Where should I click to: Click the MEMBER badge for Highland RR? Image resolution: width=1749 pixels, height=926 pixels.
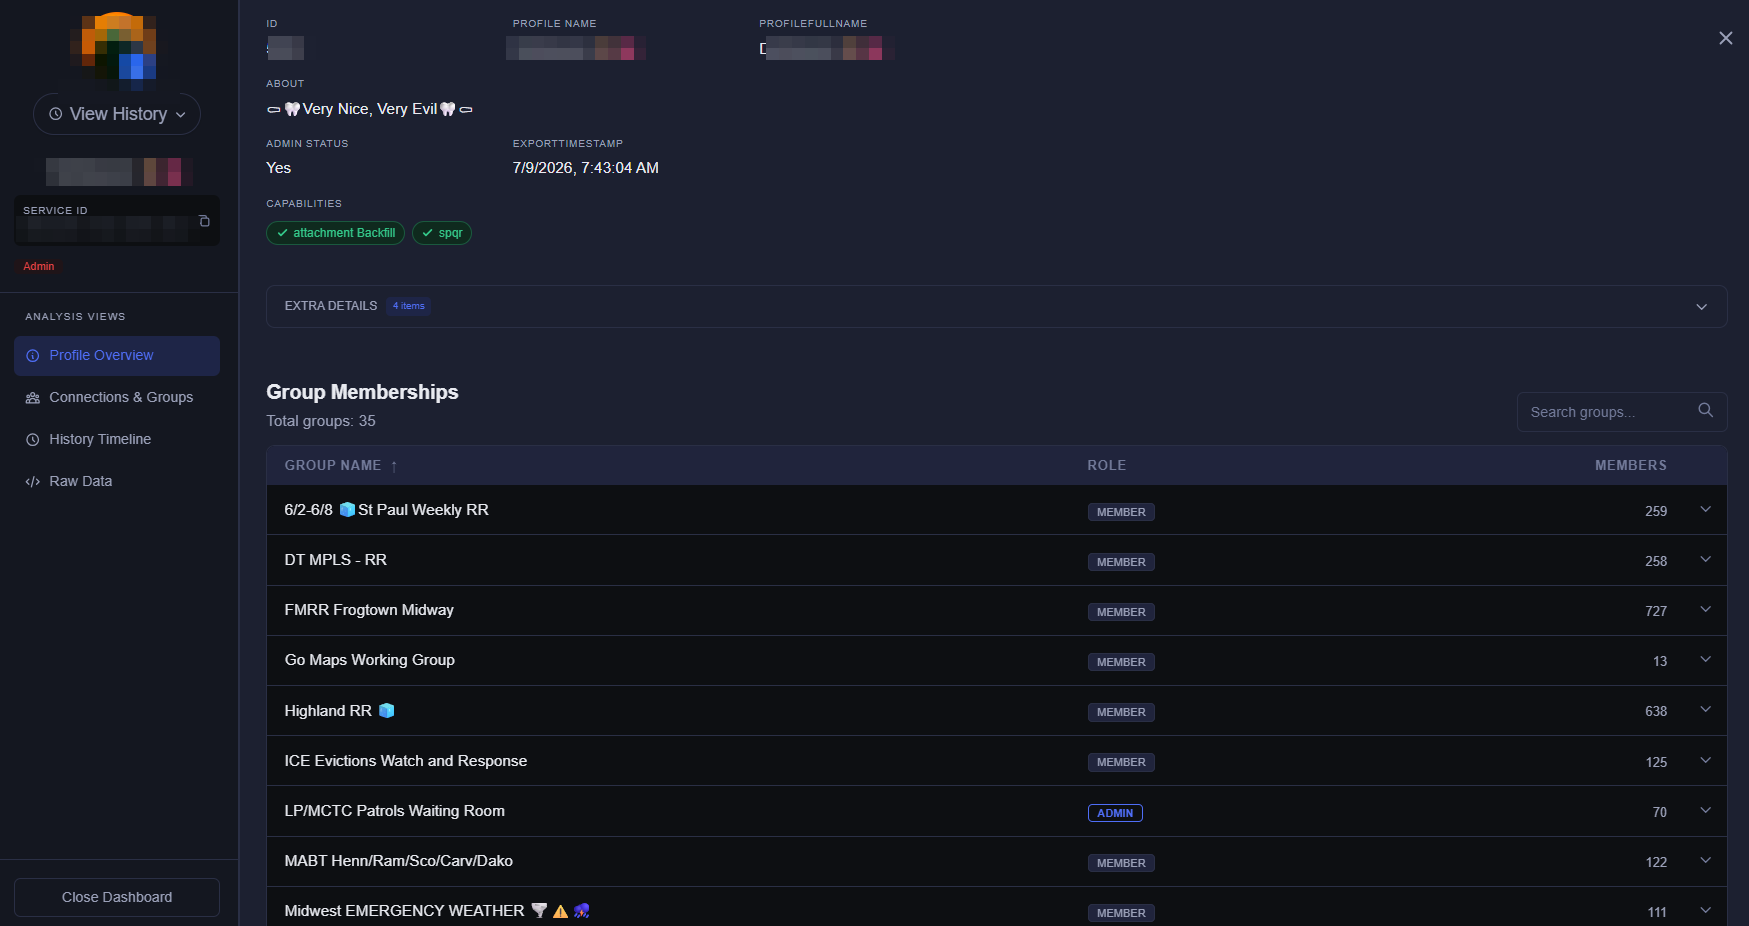(x=1121, y=712)
